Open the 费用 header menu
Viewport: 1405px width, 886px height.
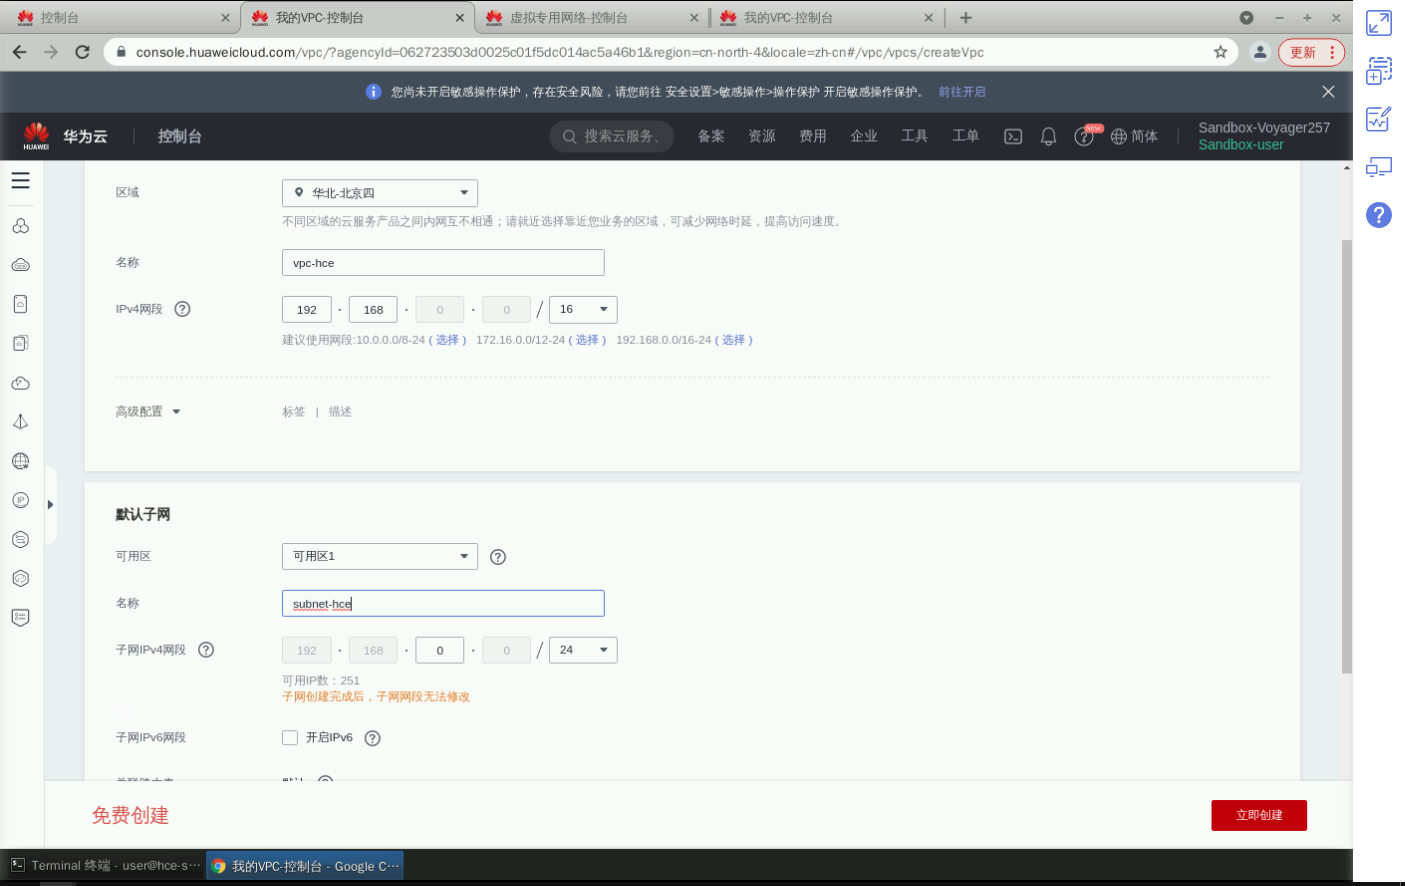point(813,136)
